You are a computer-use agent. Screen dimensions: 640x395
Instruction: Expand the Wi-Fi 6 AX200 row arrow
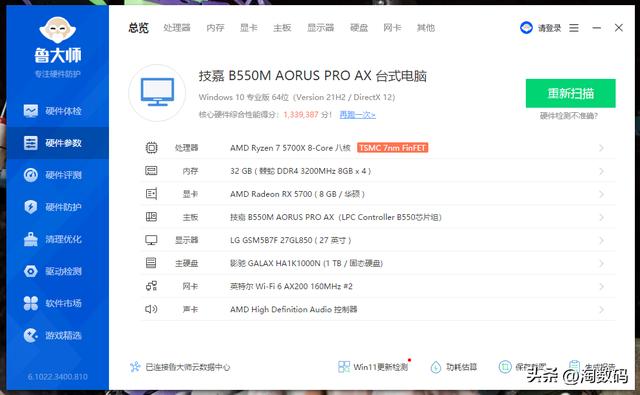point(601,286)
